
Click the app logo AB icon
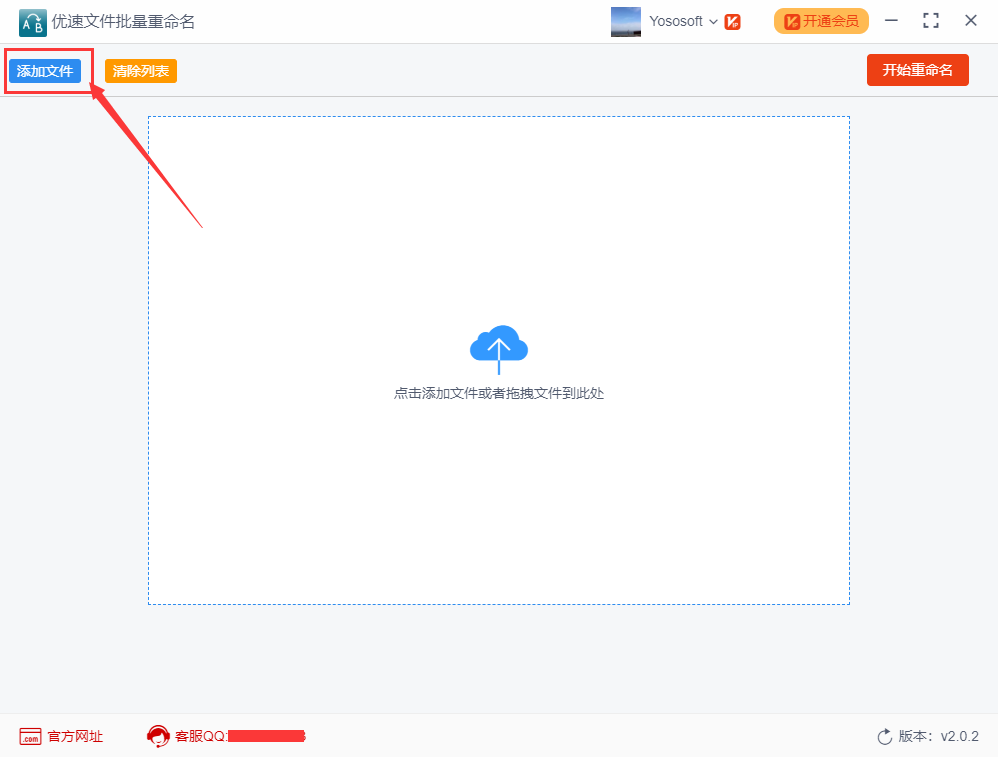coord(32,23)
